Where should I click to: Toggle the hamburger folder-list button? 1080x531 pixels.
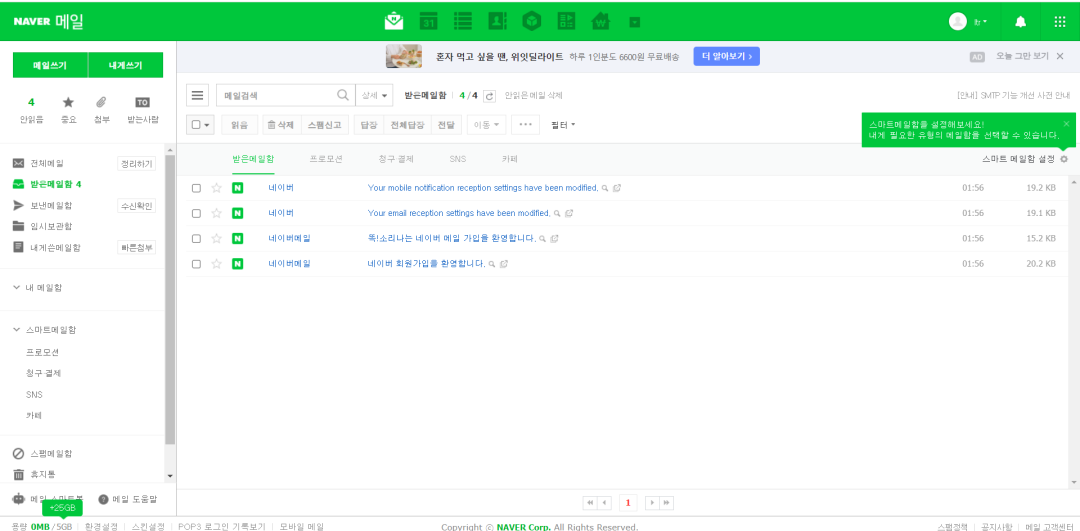(x=198, y=96)
